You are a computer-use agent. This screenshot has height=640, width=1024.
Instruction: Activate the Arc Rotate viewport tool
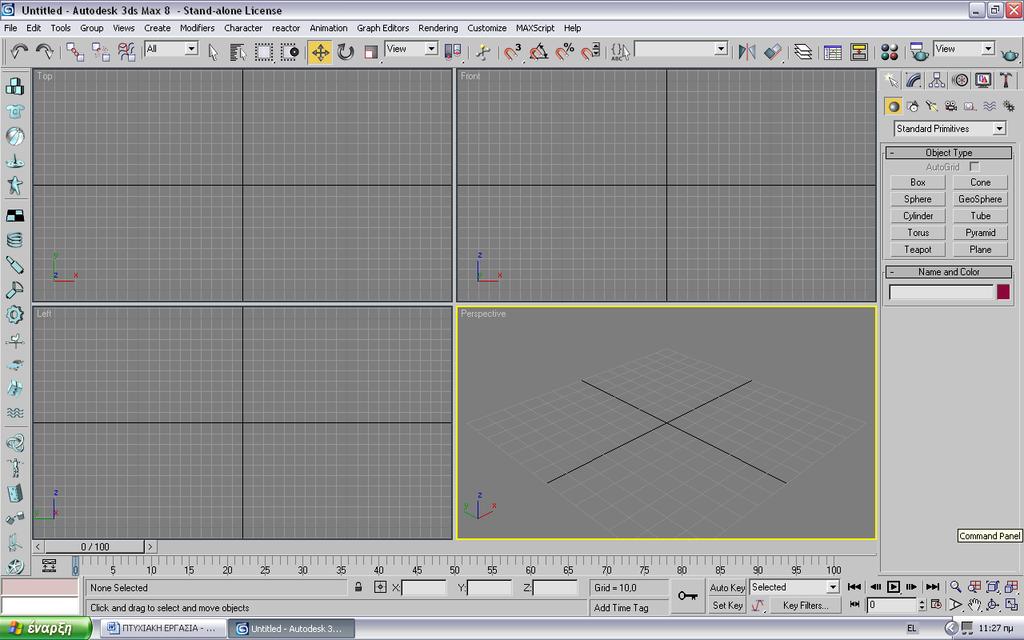point(993,604)
